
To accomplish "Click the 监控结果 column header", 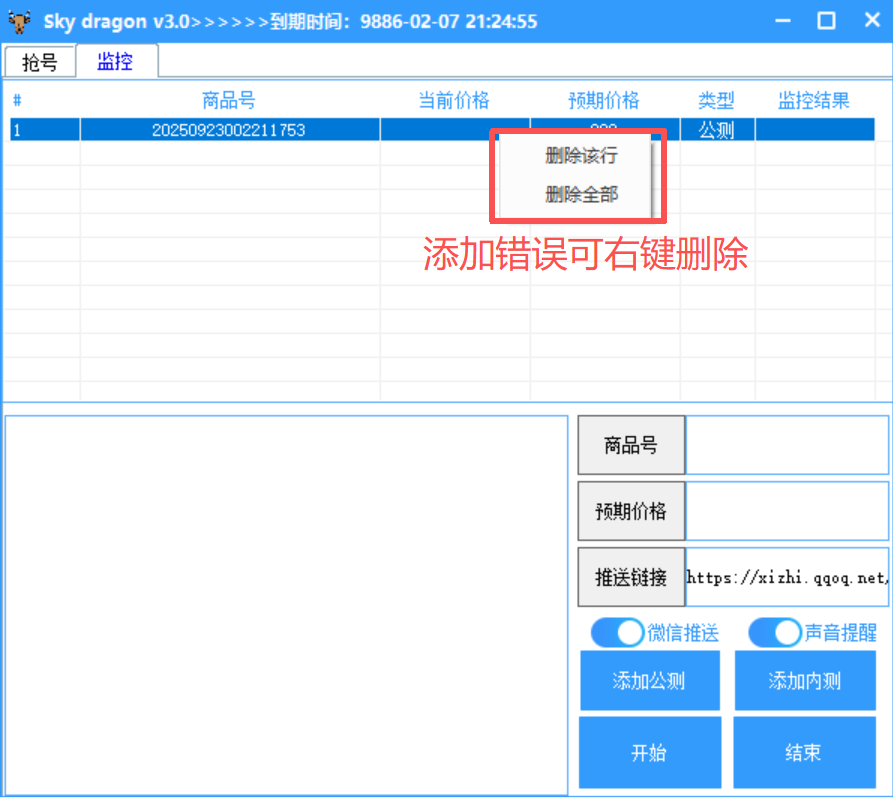I will click(x=813, y=99).
